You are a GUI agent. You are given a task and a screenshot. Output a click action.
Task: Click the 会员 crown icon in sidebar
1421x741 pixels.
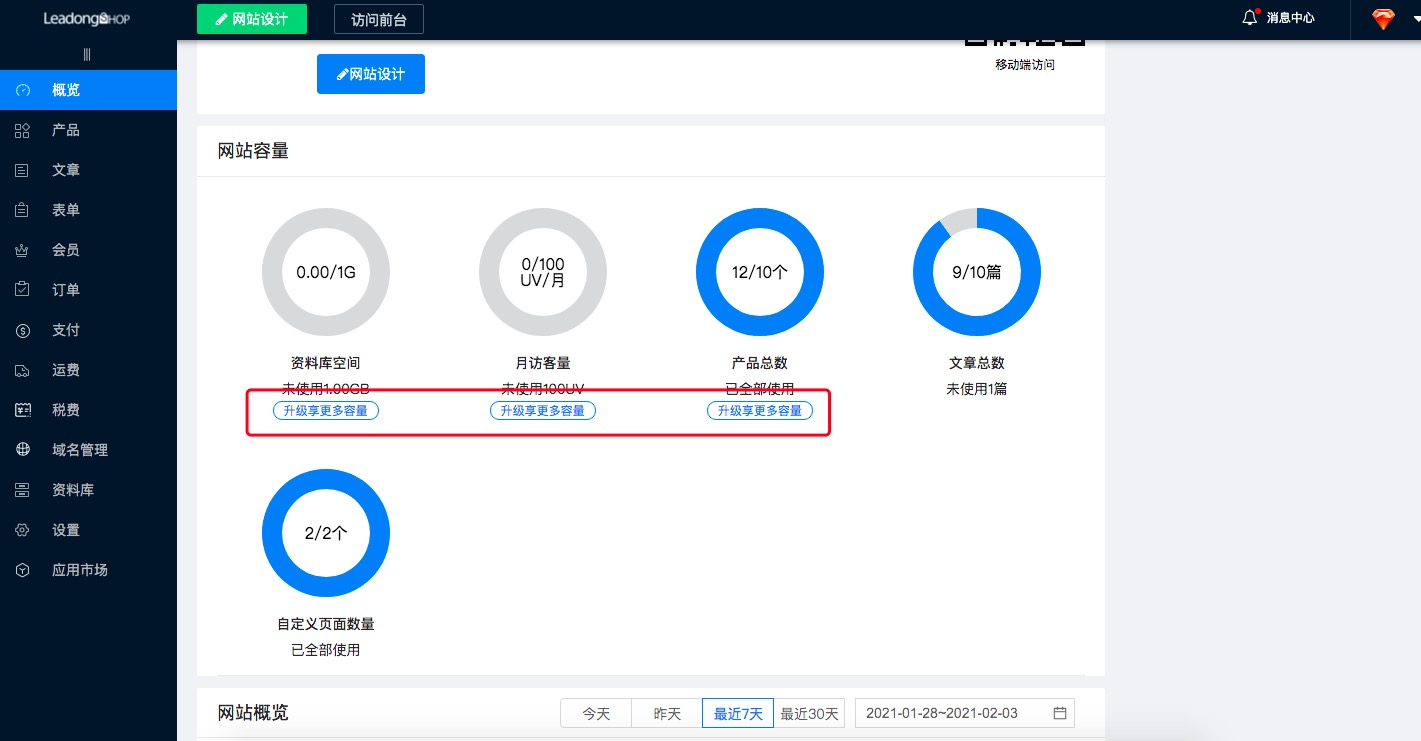click(x=22, y=250)
